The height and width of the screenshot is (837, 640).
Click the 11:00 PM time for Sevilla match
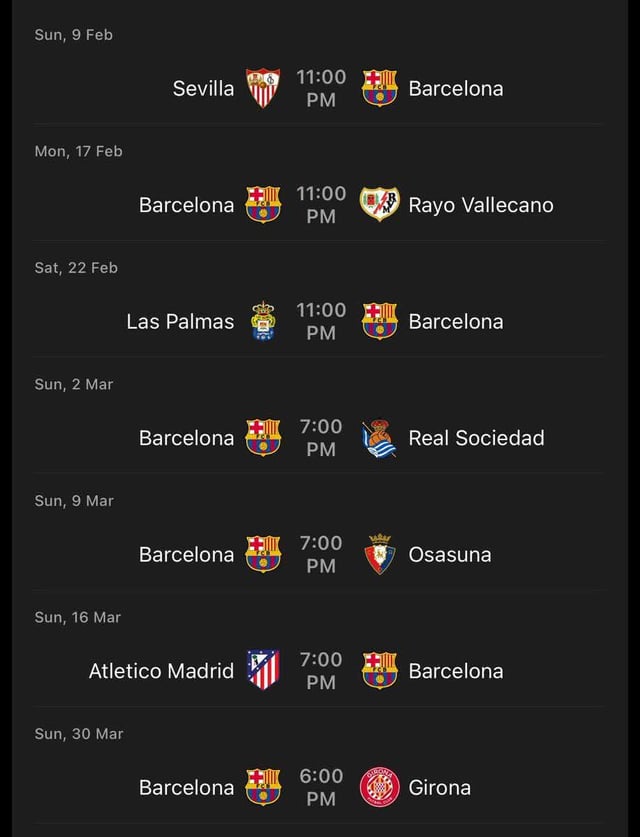click(321, 88)
